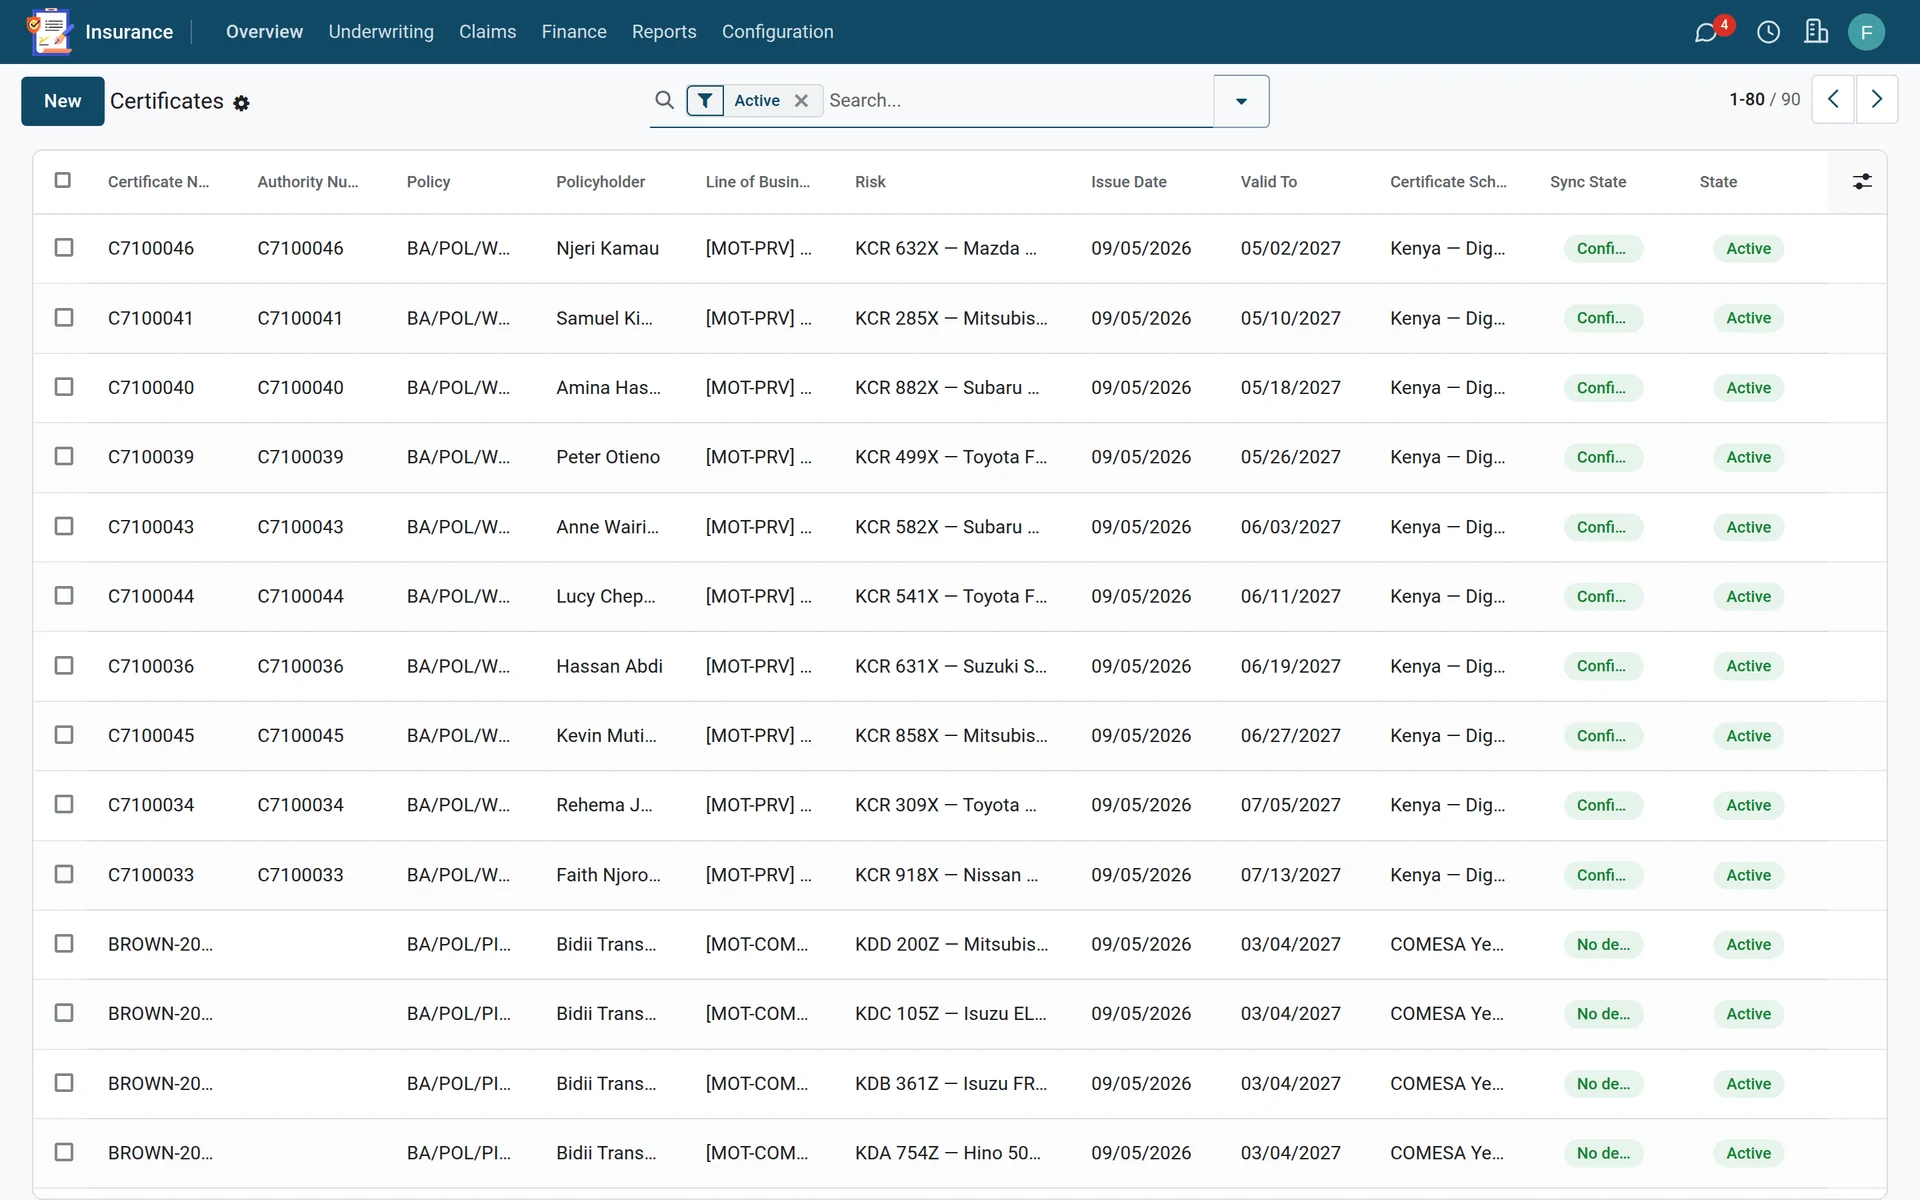The image size is (1920, 1200).
Task: Open the activities clock icon
Action: tap(1768, 32)
